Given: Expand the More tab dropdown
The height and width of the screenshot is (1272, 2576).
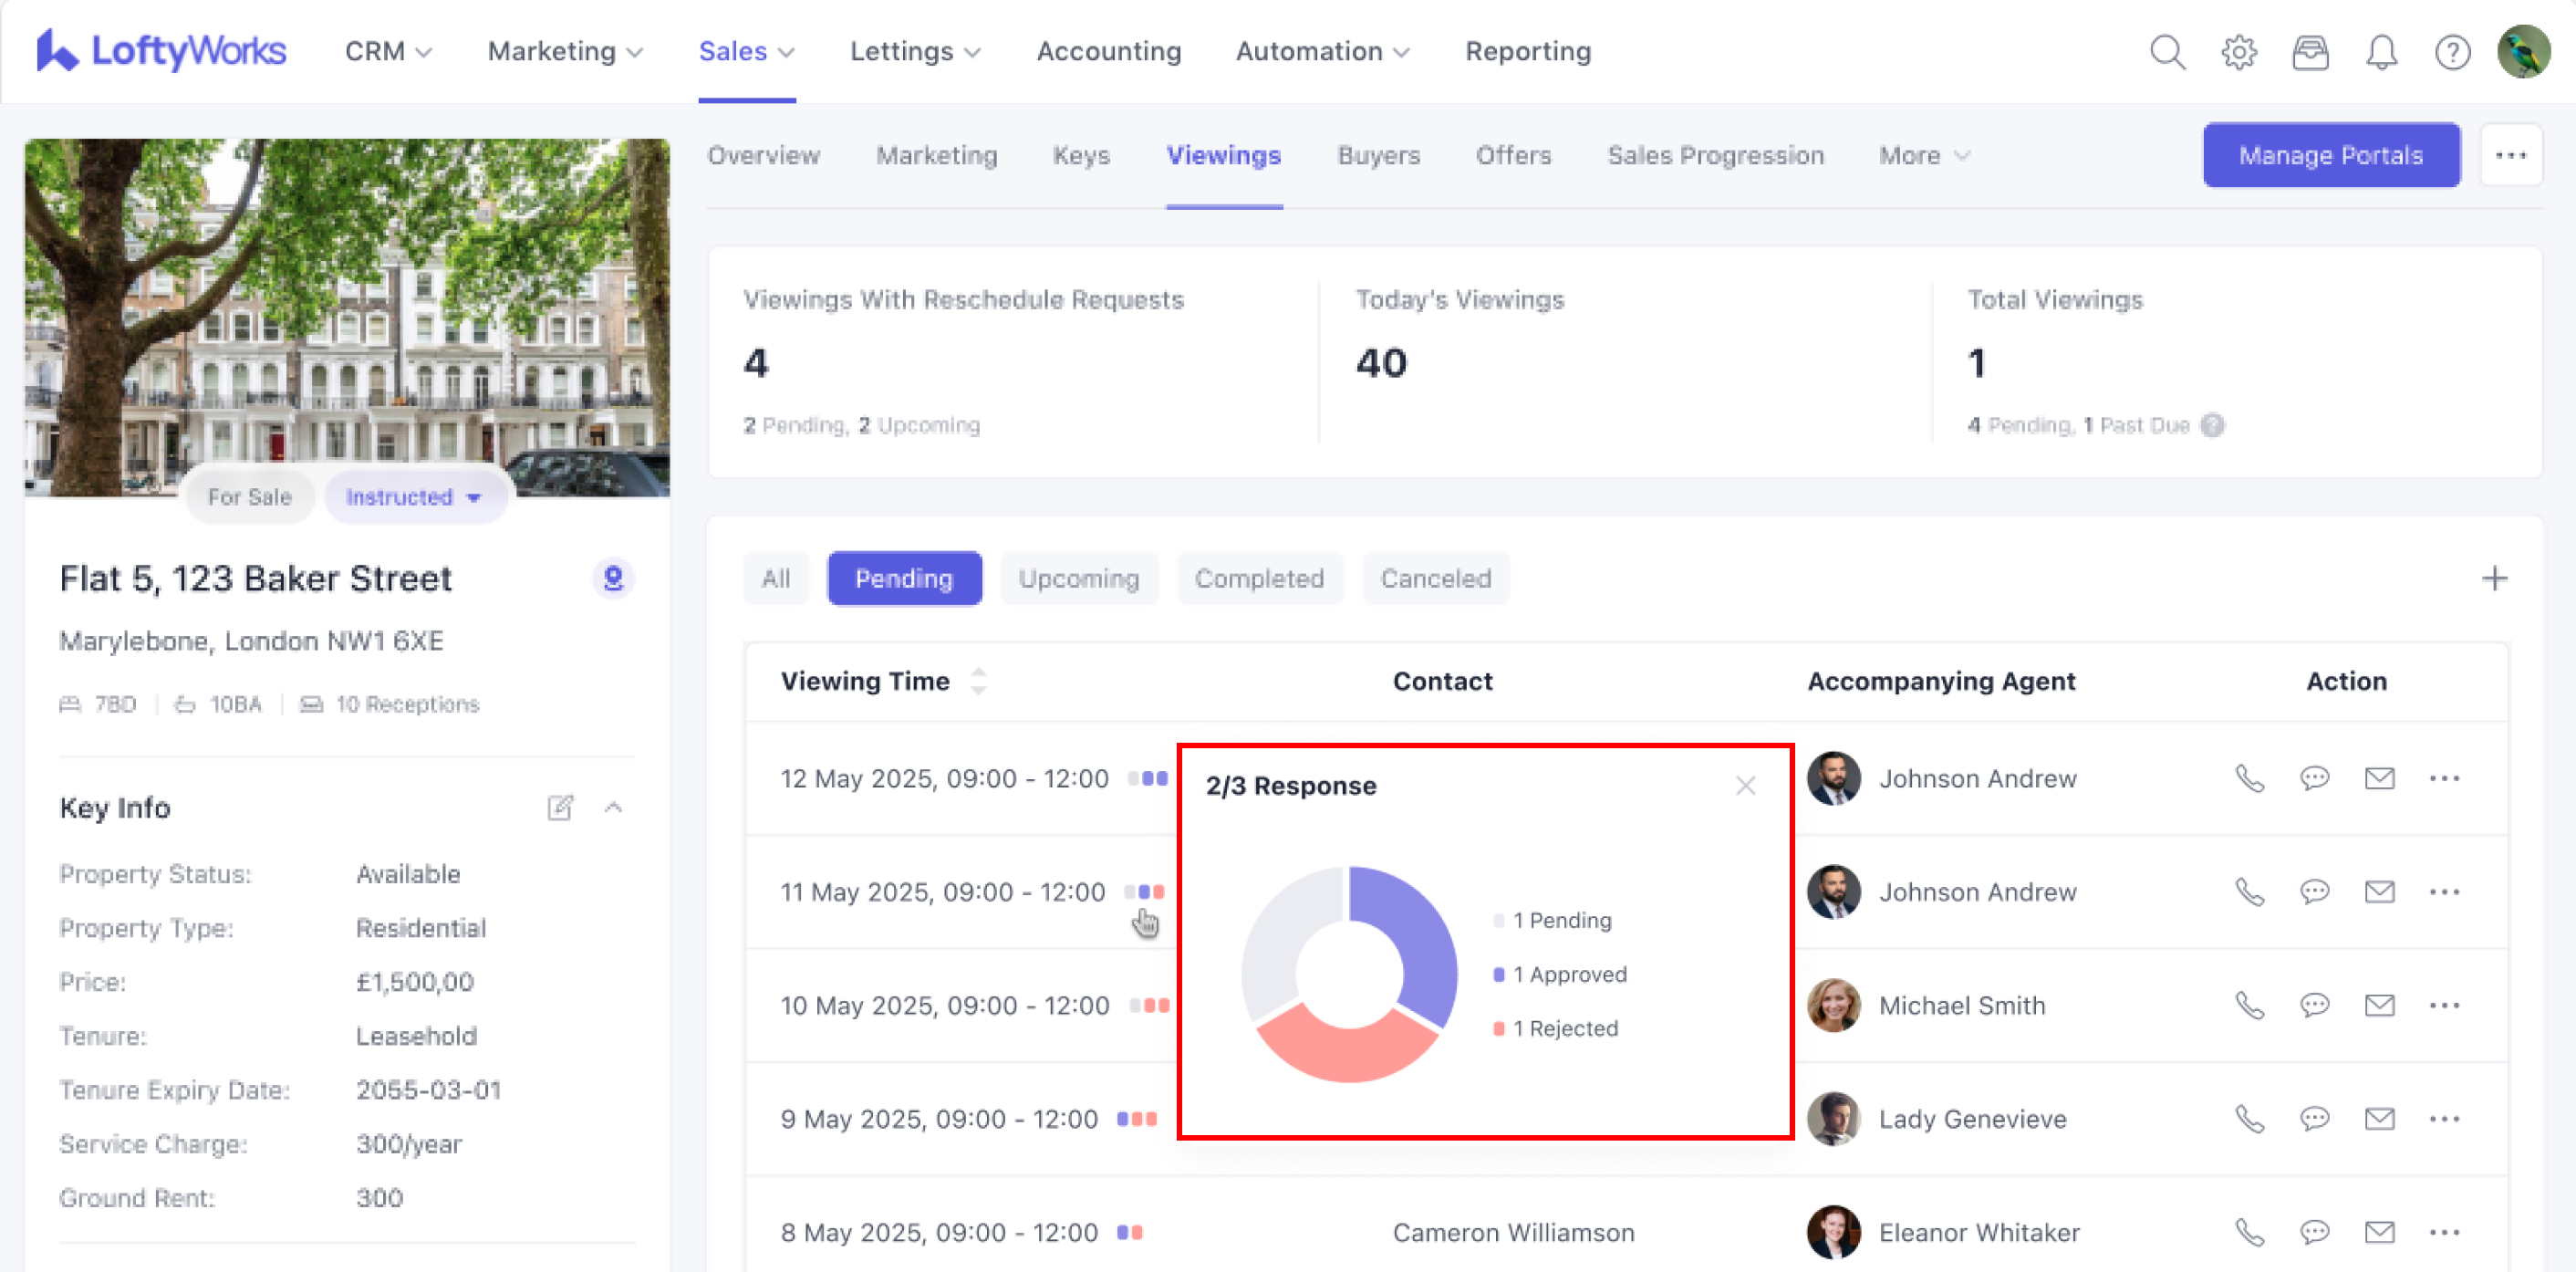Looking at the screenshot, I should point(1923,156).
